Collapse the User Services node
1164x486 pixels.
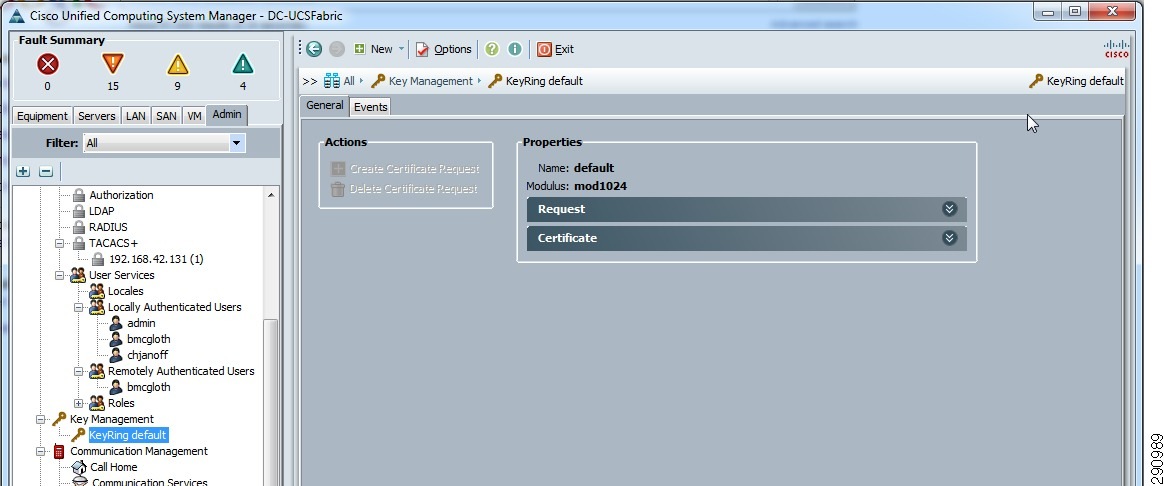click(x=59, y=275)
